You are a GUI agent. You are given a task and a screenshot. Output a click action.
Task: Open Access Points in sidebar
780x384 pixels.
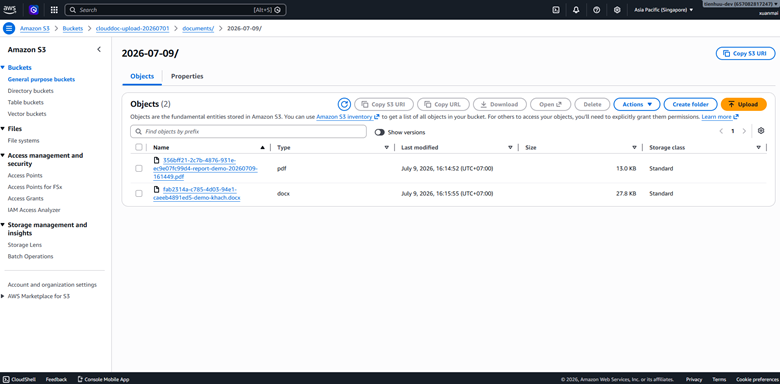coord(25,176)
